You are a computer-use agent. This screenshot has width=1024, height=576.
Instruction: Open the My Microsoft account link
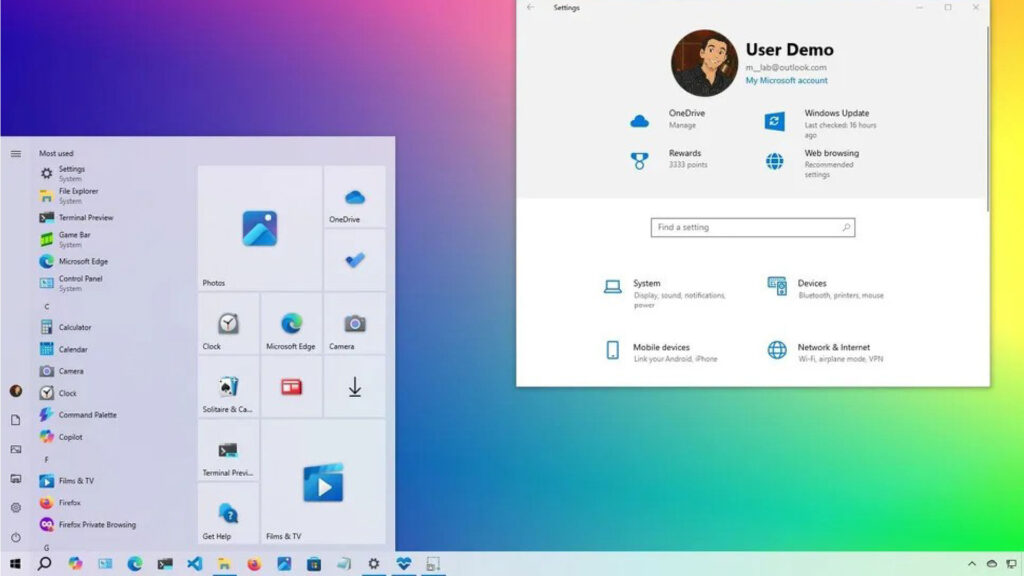(786, 81)
